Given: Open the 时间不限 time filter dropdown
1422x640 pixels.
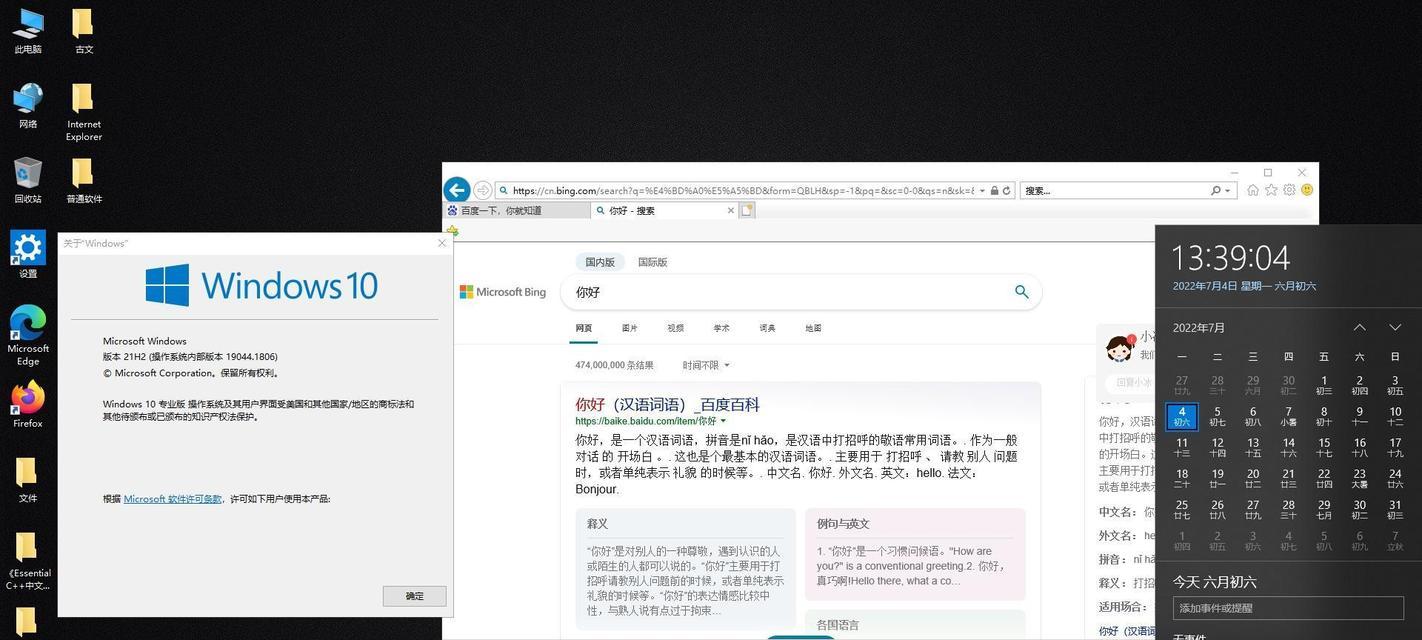Looking at the screenshot, I should coord(706,365).
